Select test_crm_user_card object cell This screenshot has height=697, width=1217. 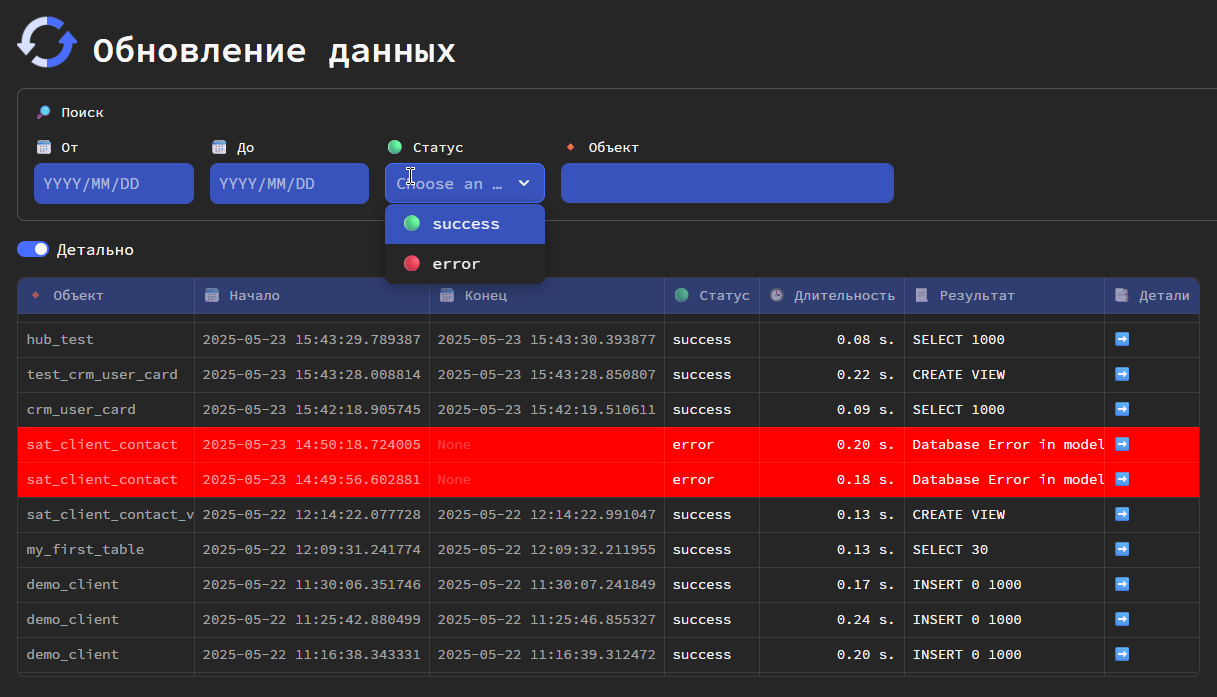(106, 374)
